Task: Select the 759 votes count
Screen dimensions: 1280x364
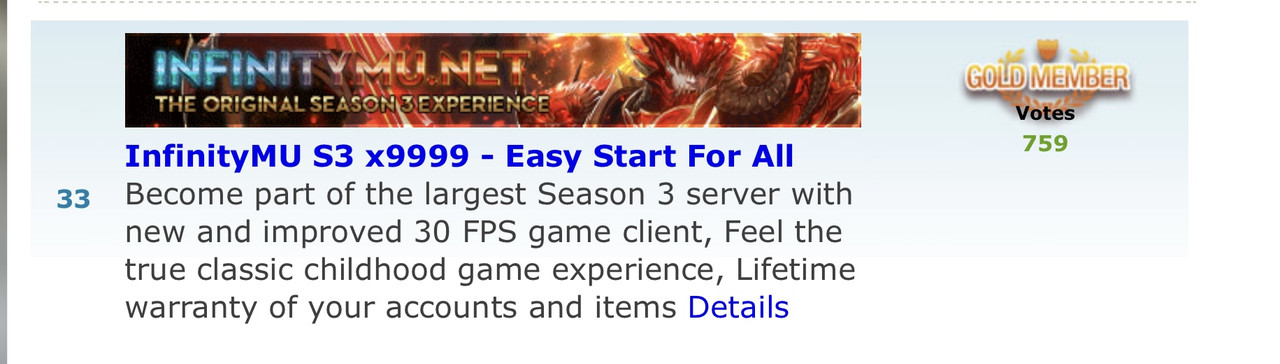Action: (x=1045, y=143)
